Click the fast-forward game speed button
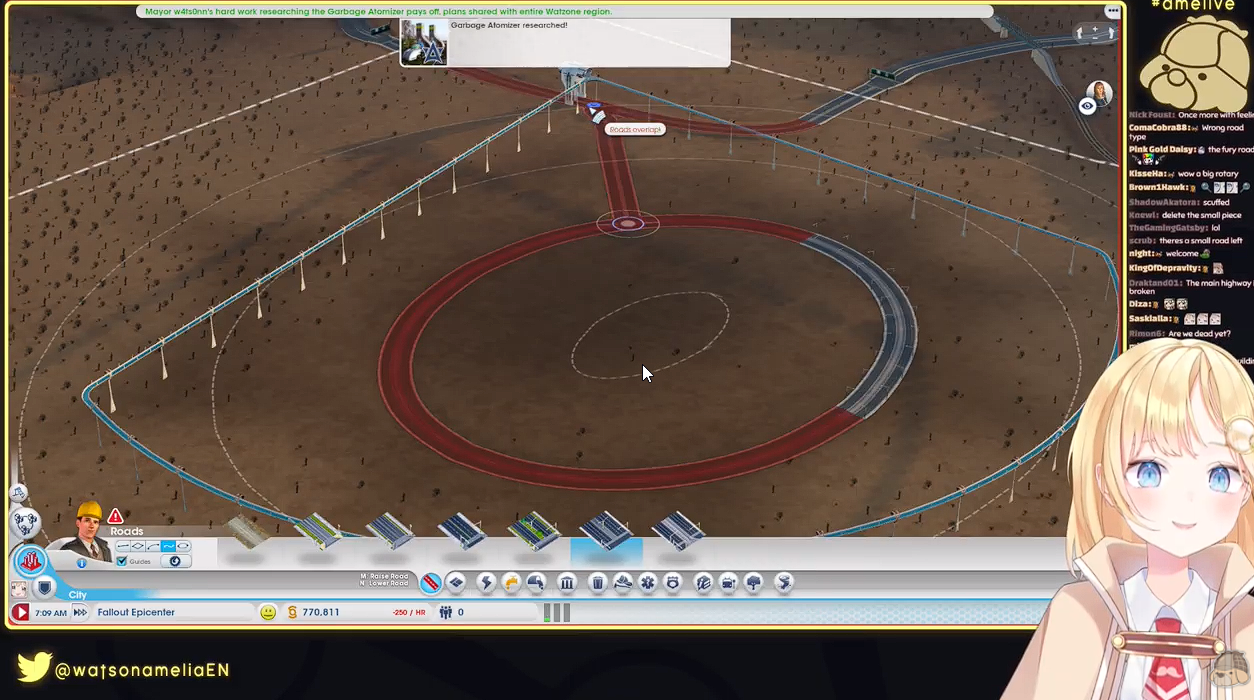The image size is (1254, 700). pos(80,612)
